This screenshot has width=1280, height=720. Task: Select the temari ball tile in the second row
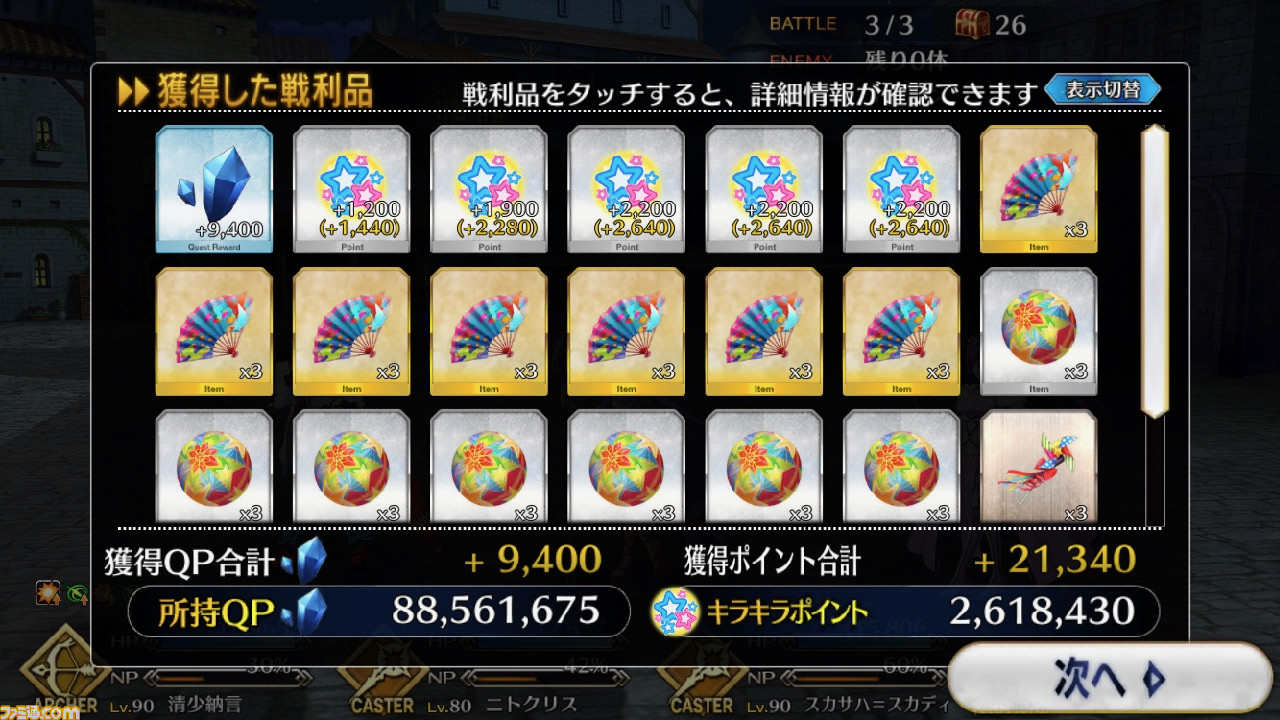(1038, 331)
